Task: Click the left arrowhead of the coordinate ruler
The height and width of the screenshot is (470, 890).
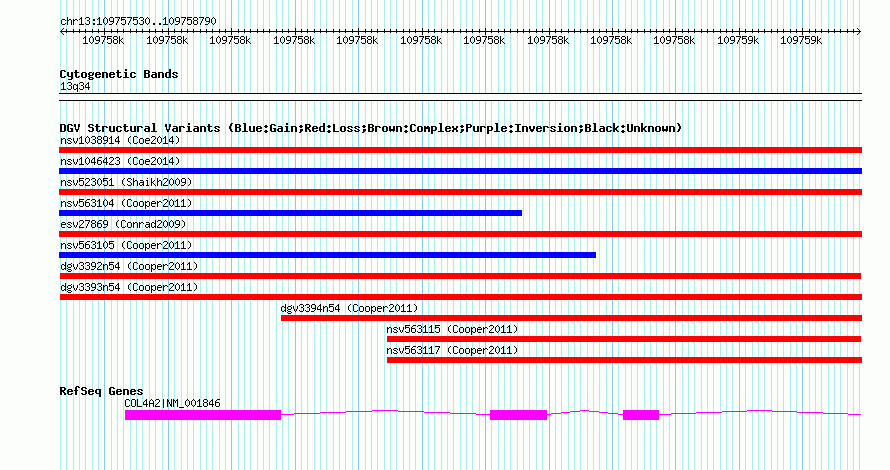Action: pos(62,32)
